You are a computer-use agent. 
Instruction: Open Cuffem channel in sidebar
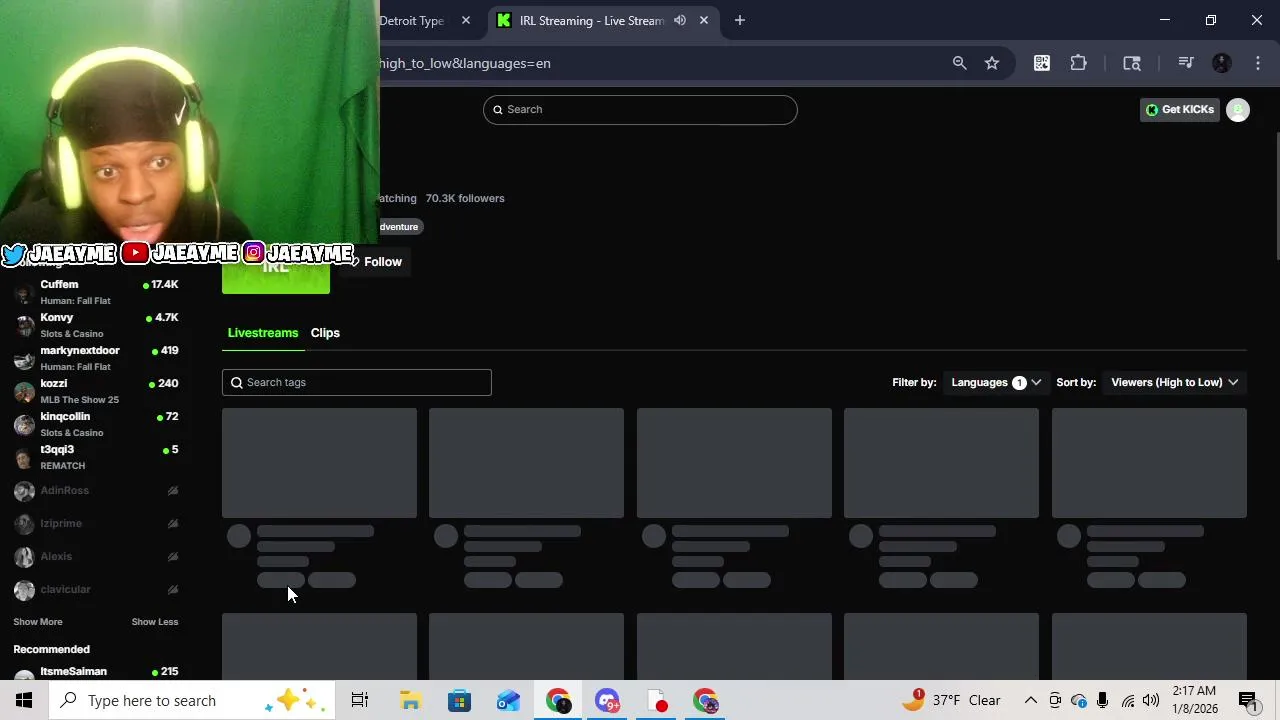(96, 292)
